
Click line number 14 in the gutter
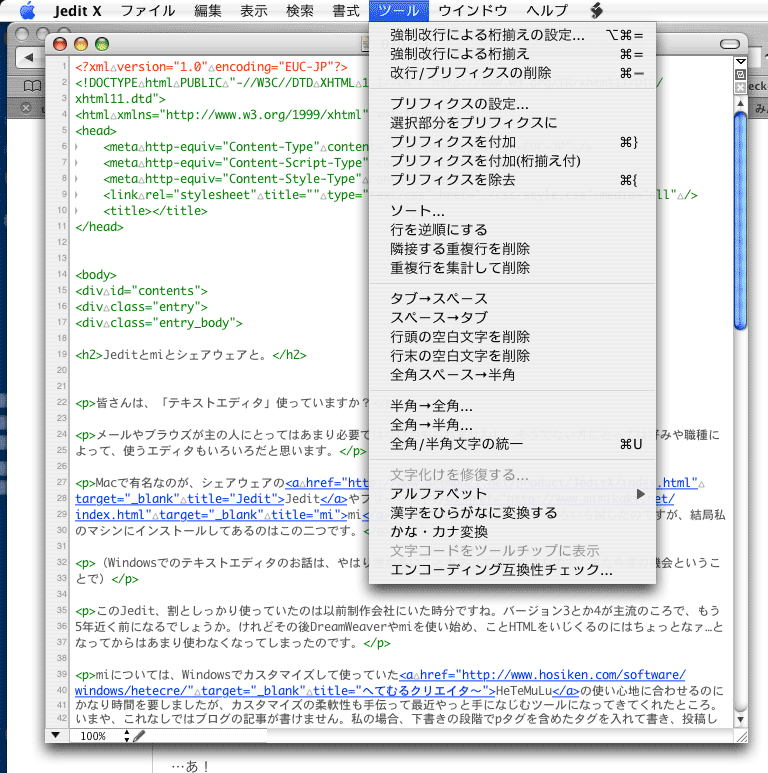point(62,274)
